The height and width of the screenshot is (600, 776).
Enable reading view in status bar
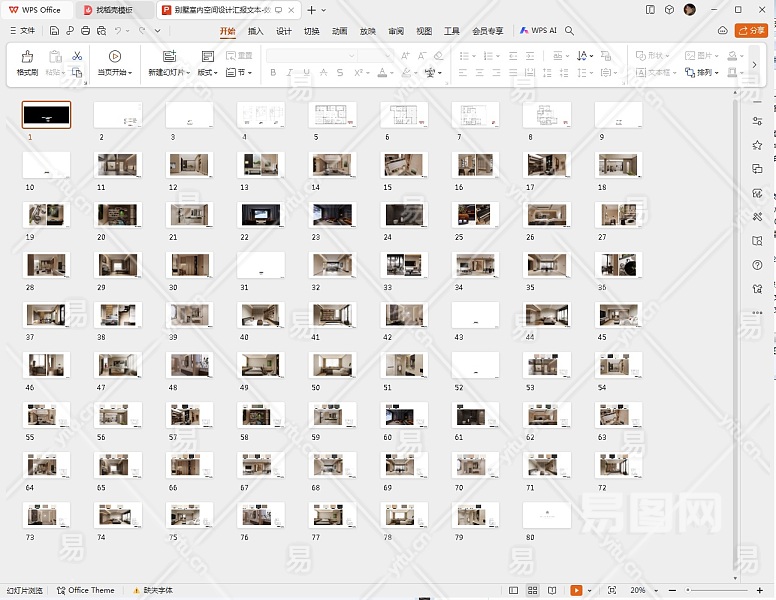pyautogui.click(x=551, y=591)
